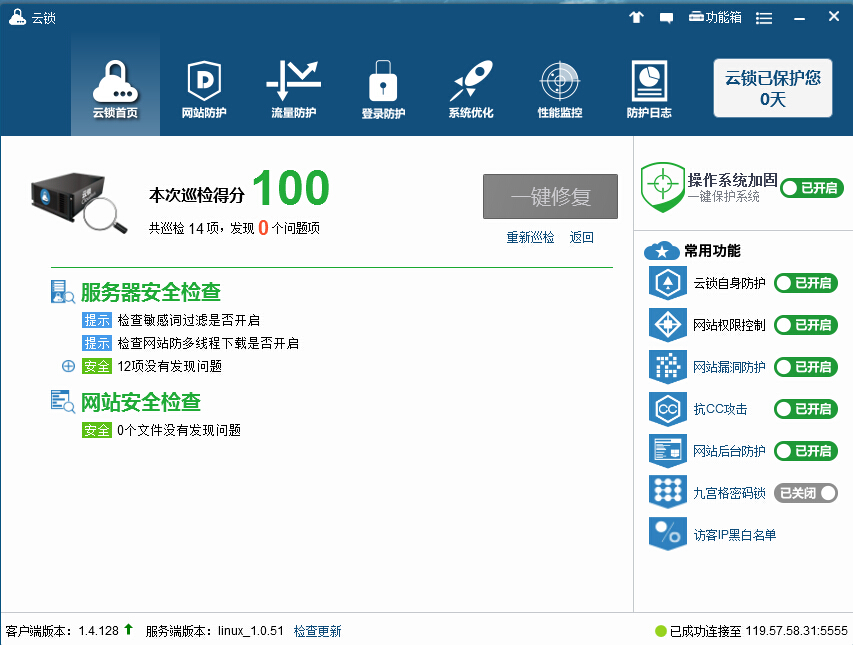
Task: Open the 网站漏洞防护 link
Action: [x=729, y=367]
